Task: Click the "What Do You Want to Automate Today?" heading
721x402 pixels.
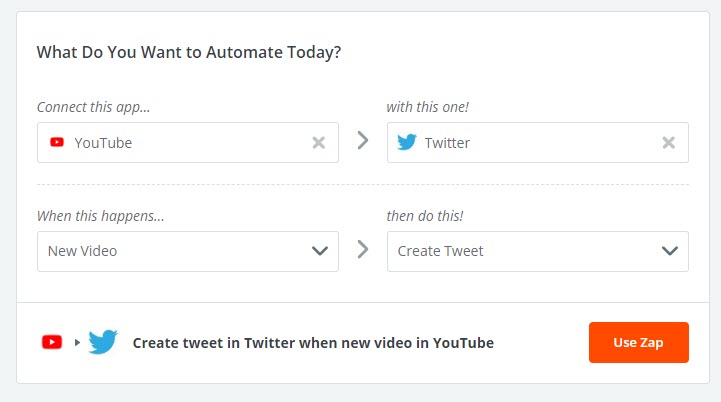Action: pos(189,52)
